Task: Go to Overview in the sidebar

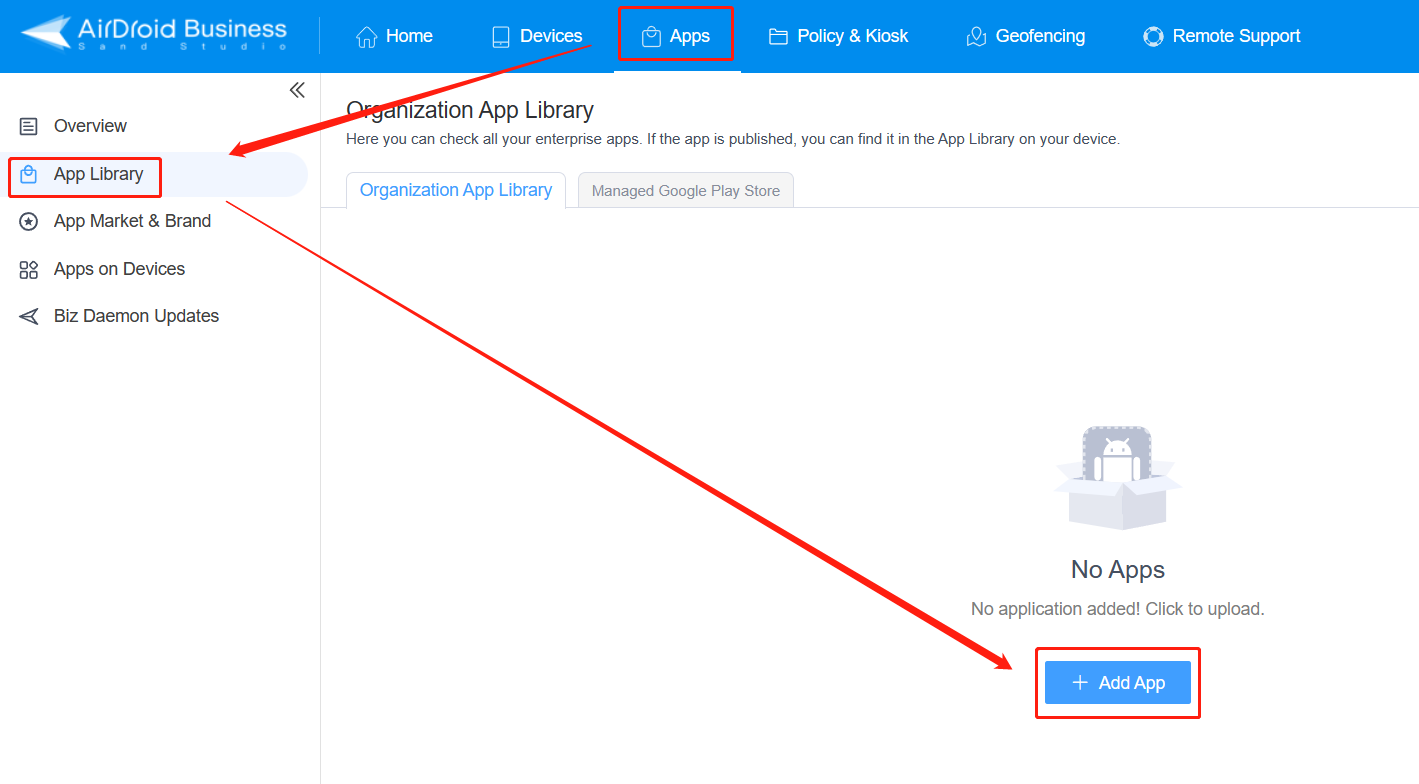Action: [90, 127]
